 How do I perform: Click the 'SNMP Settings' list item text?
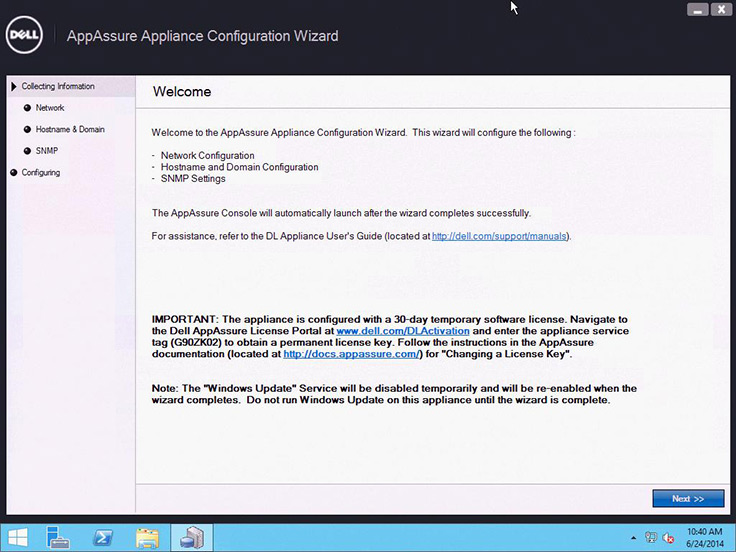pos(193,179)
